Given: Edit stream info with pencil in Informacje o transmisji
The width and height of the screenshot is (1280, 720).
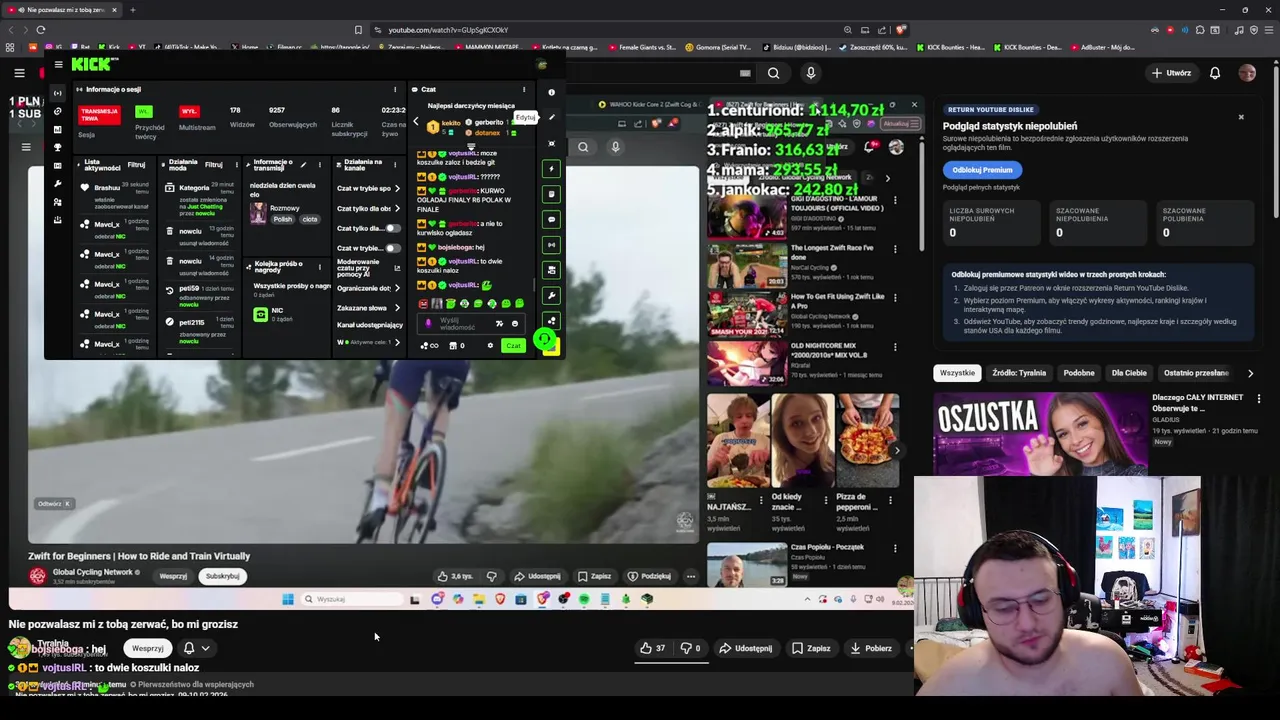Looking at the screenshot, I should [x=303, y=165].
